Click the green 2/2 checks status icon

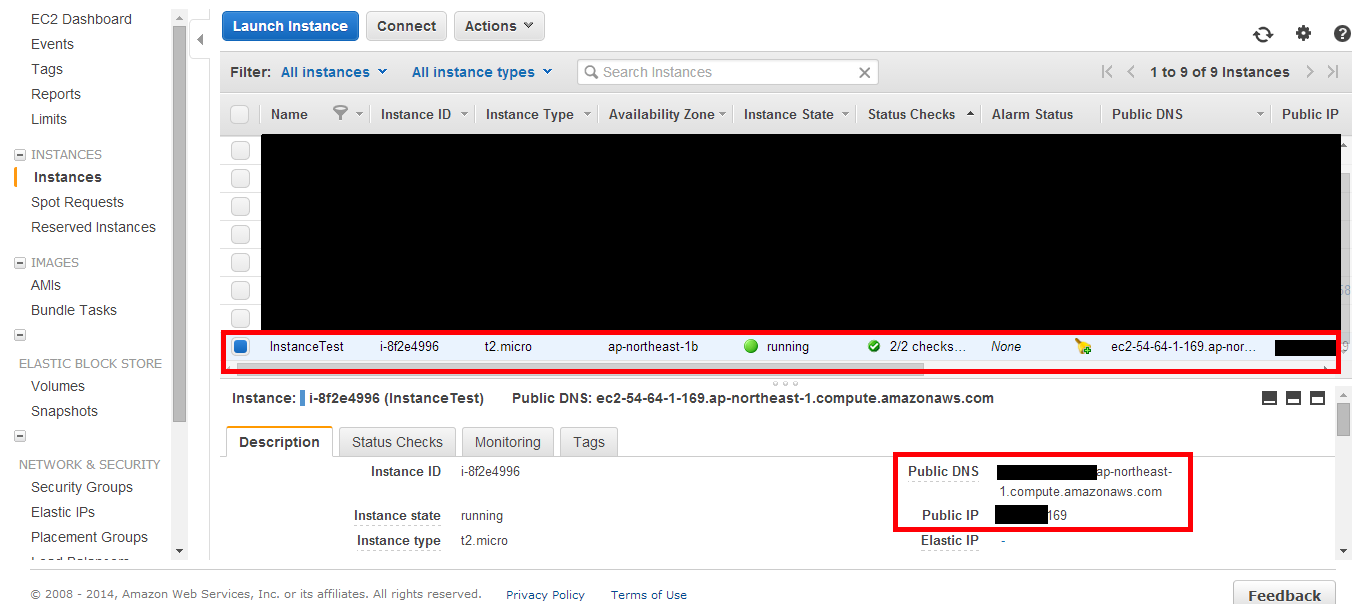(874, 346)
